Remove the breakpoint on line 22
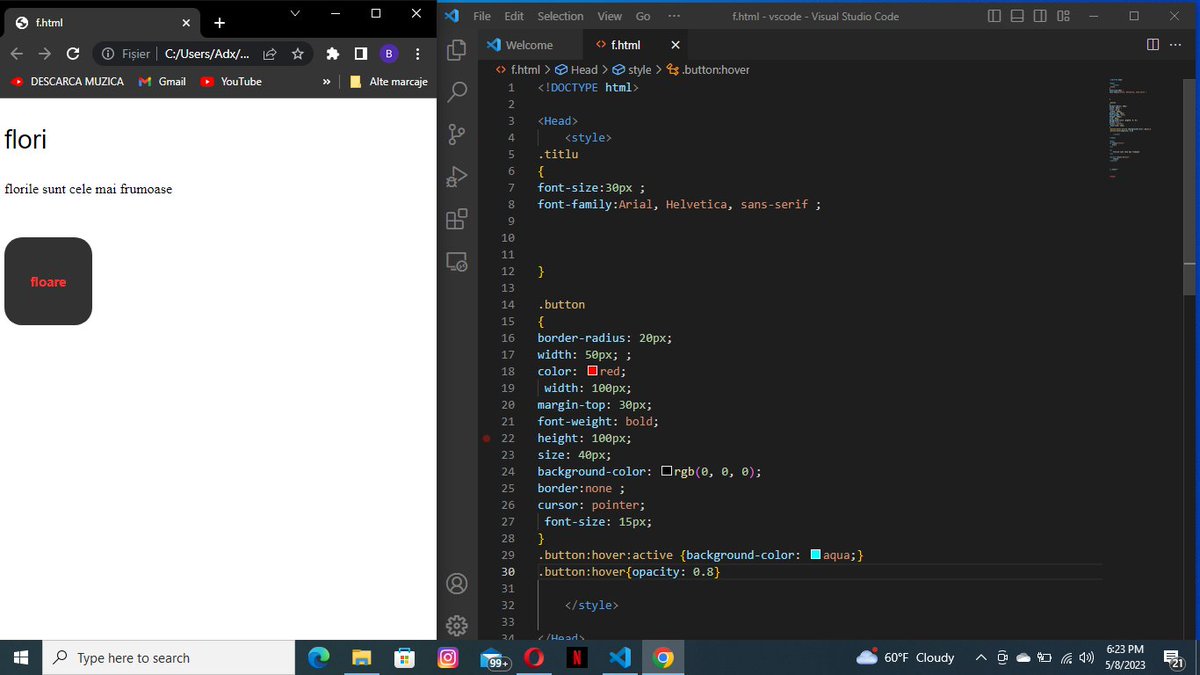This screenshot has height=675, width=1200. tap(486, 438)
